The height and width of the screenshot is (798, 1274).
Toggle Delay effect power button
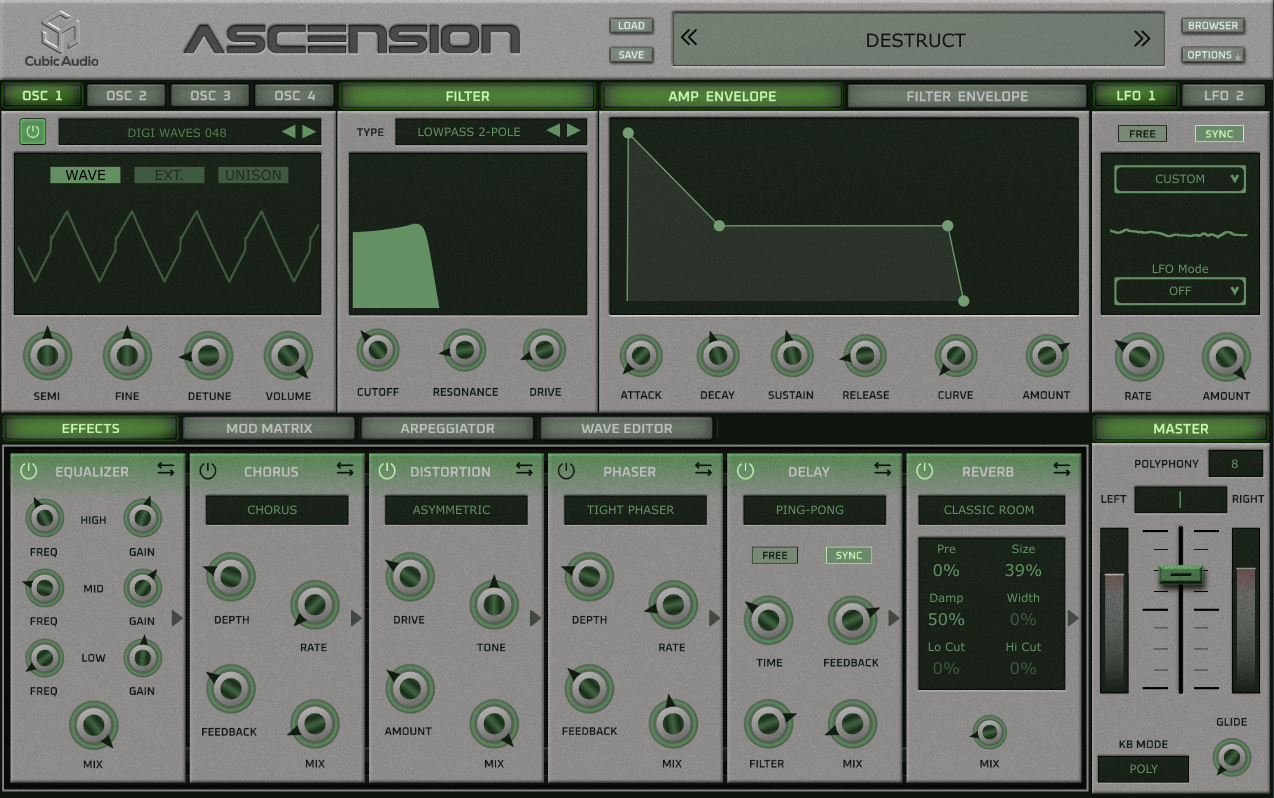[745, 471]
